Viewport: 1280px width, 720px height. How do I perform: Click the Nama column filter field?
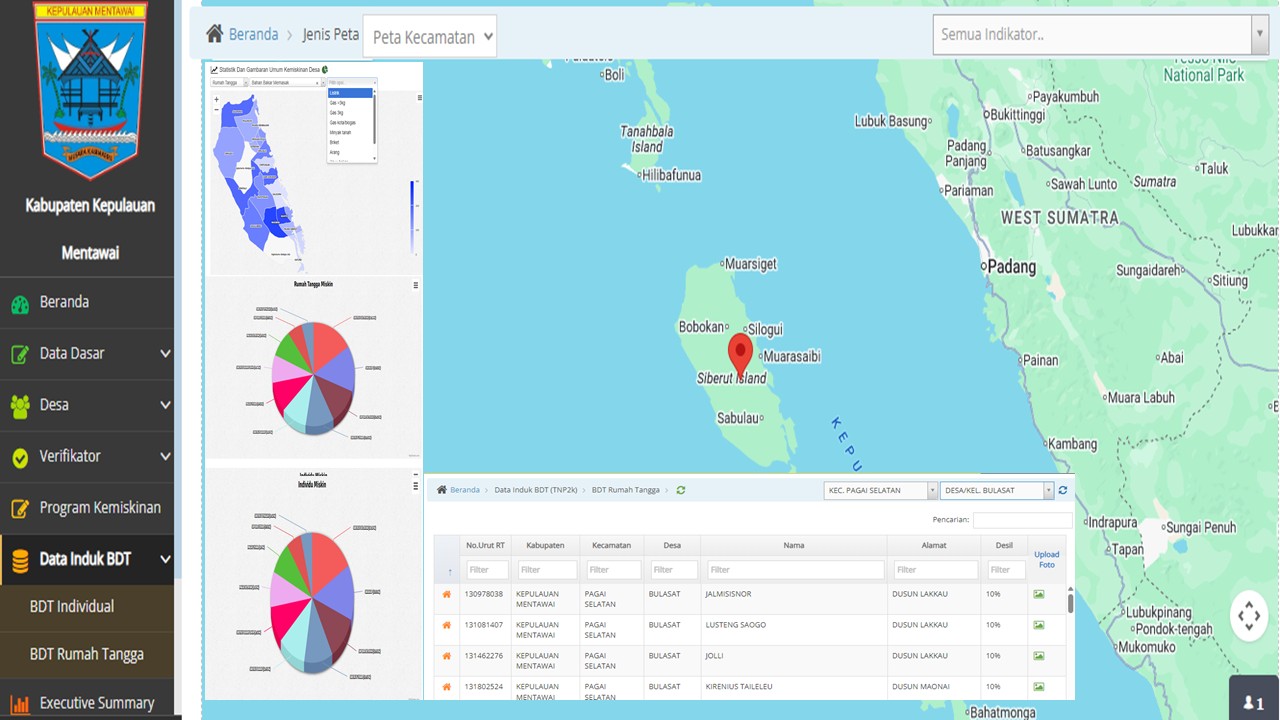click(x=795, y=570)
